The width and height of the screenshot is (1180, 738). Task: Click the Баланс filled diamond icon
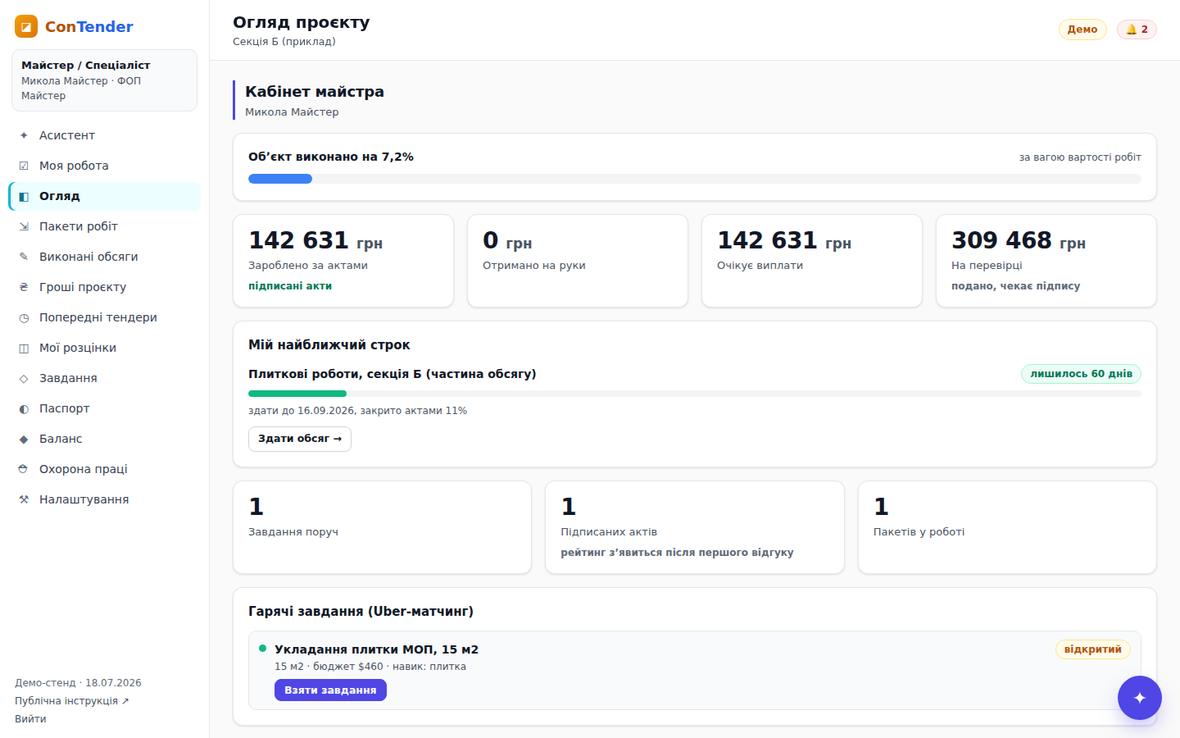(24, 439)
